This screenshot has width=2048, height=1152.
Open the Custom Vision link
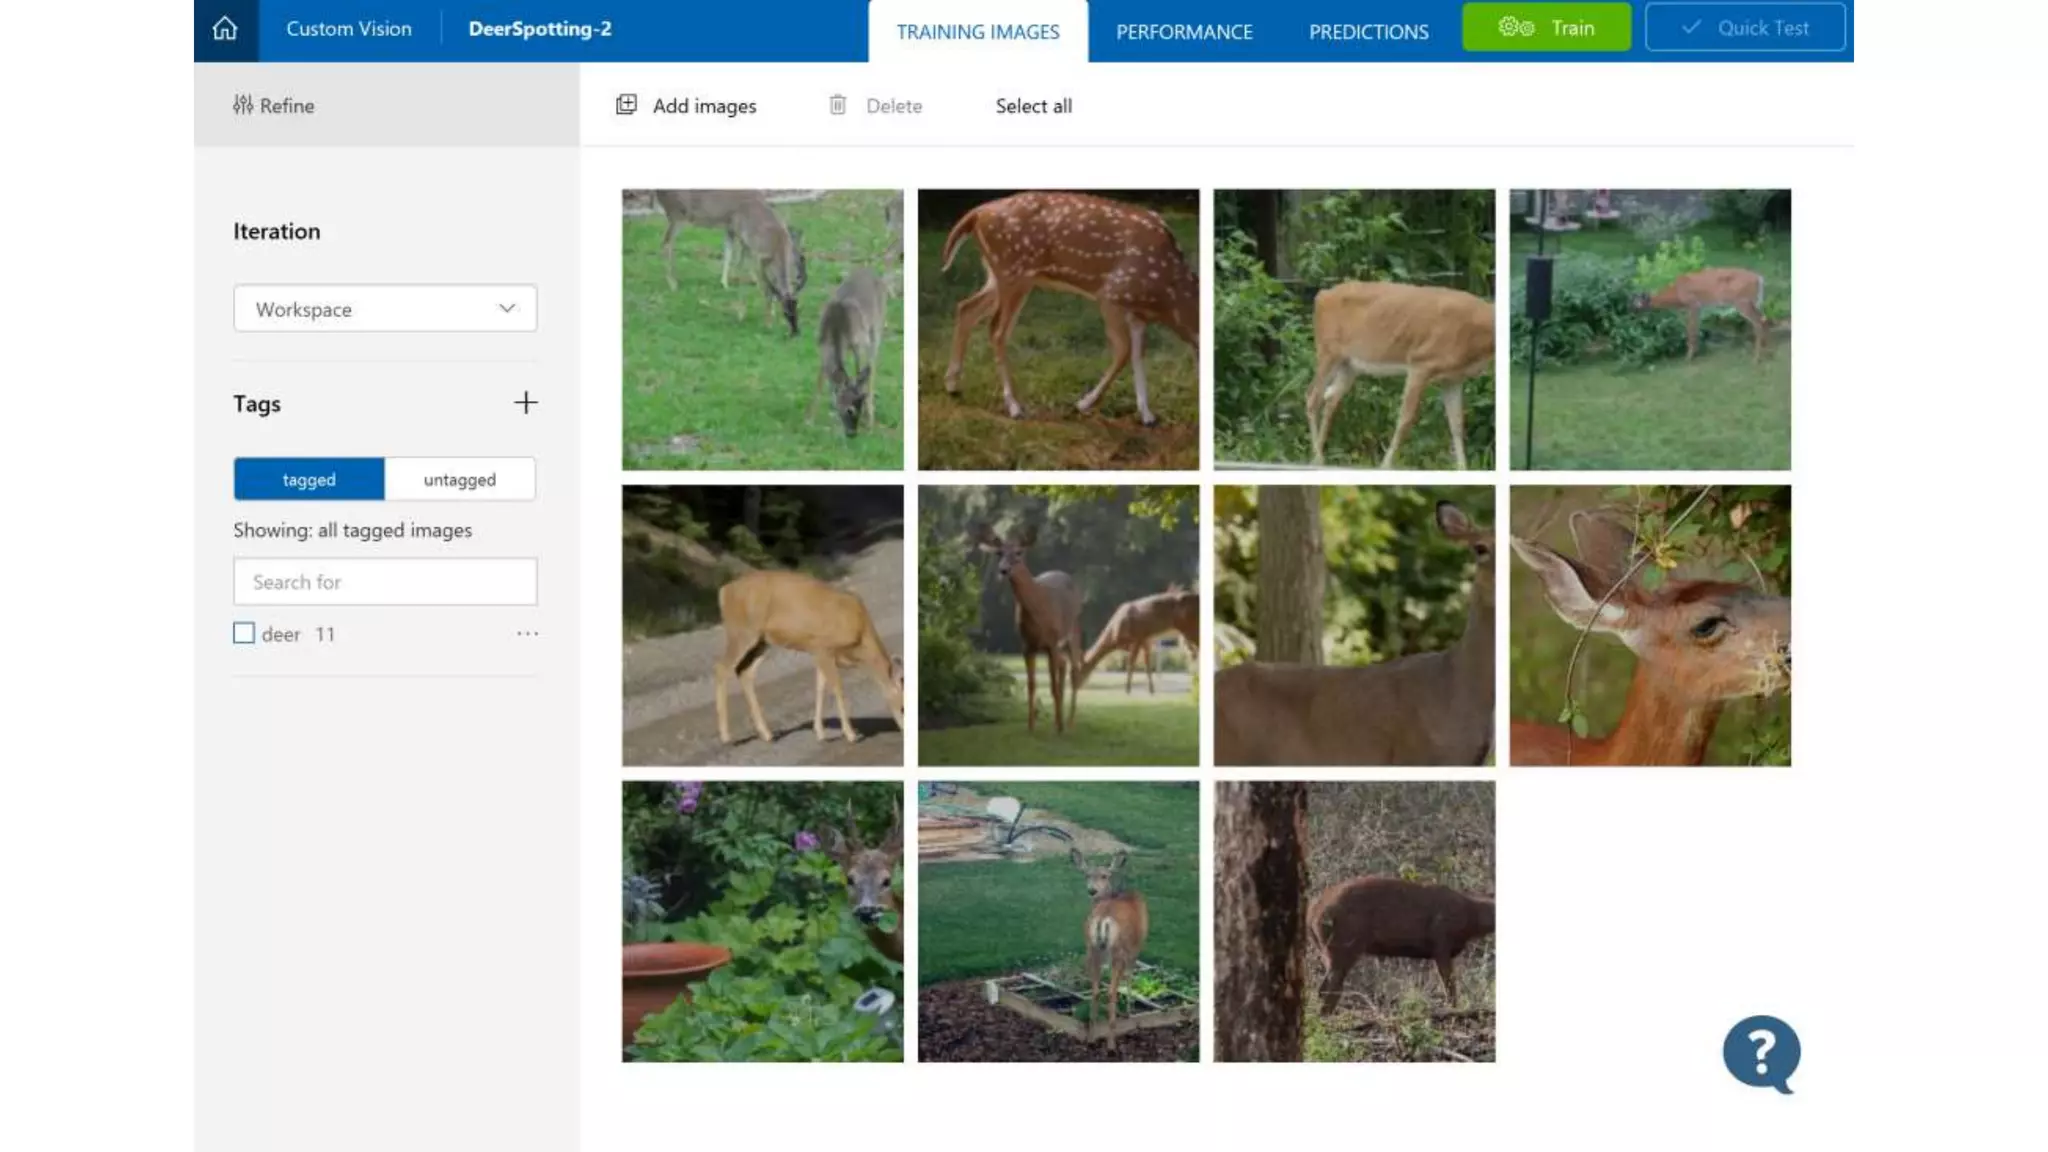coord(349,29)
